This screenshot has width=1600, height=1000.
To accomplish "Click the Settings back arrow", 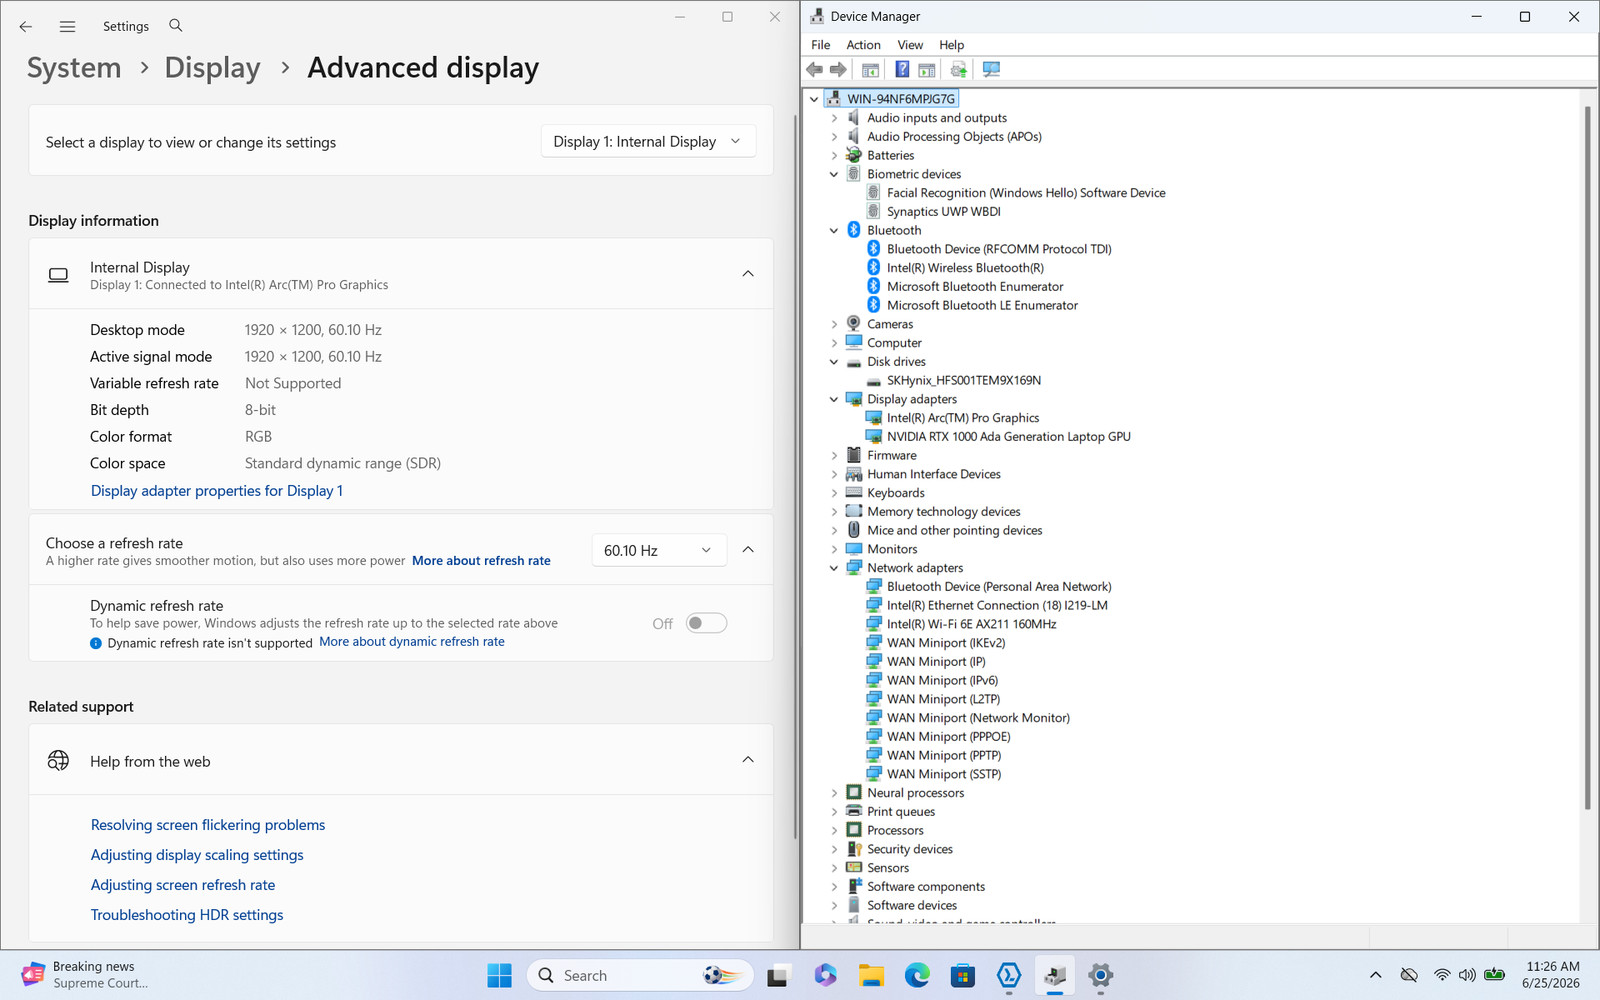I will [26, 26].
